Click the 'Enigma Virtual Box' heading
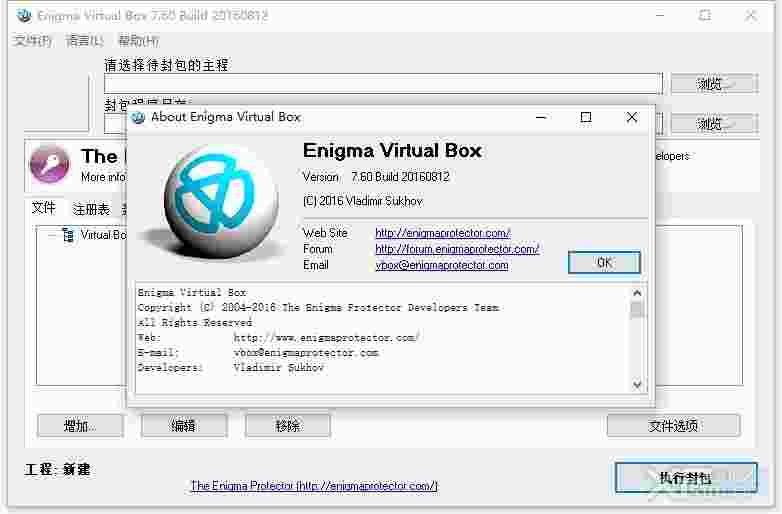This screenshot has height=514, width=782. pyautogui.click(x=392, y=151)
